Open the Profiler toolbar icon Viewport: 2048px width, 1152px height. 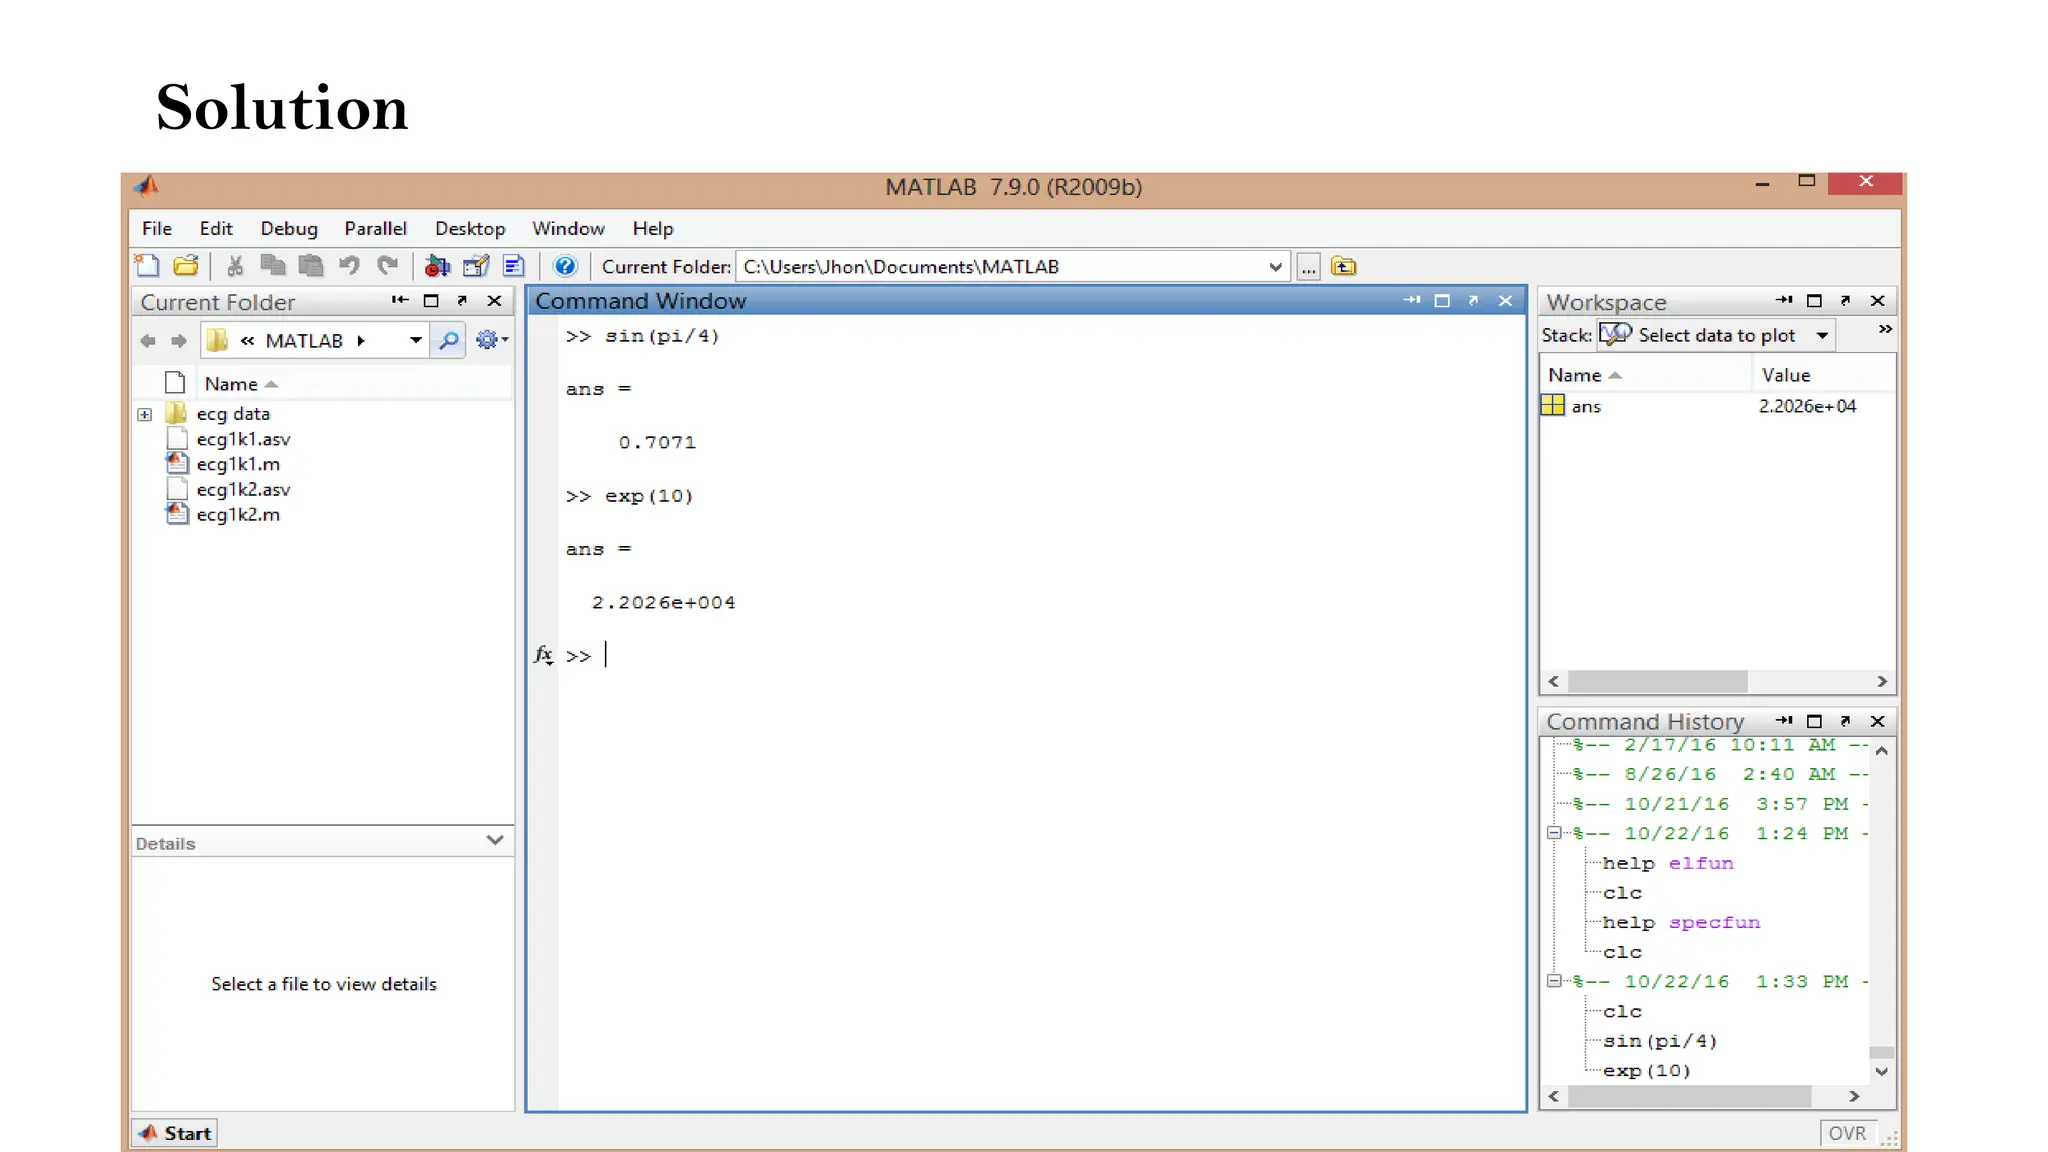pos(514,266)
